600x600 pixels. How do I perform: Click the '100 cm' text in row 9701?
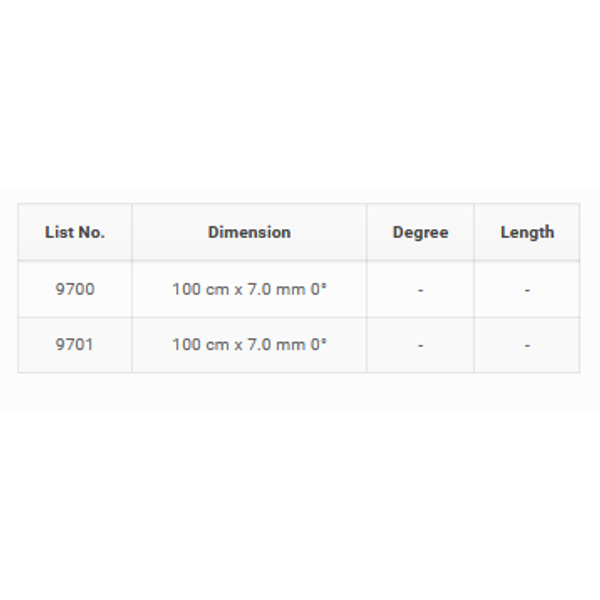click(x=201, y=344)
